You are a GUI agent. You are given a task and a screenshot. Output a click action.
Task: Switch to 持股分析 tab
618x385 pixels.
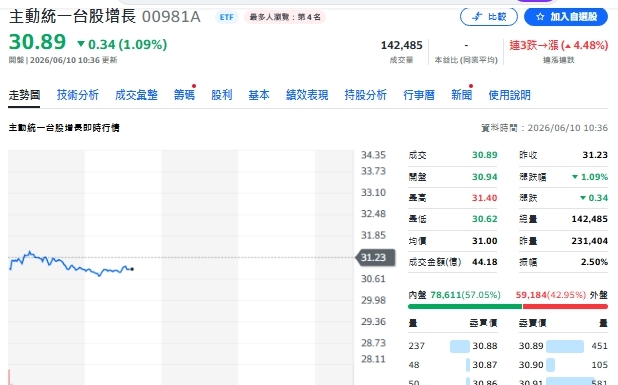(x=365, y=95)
